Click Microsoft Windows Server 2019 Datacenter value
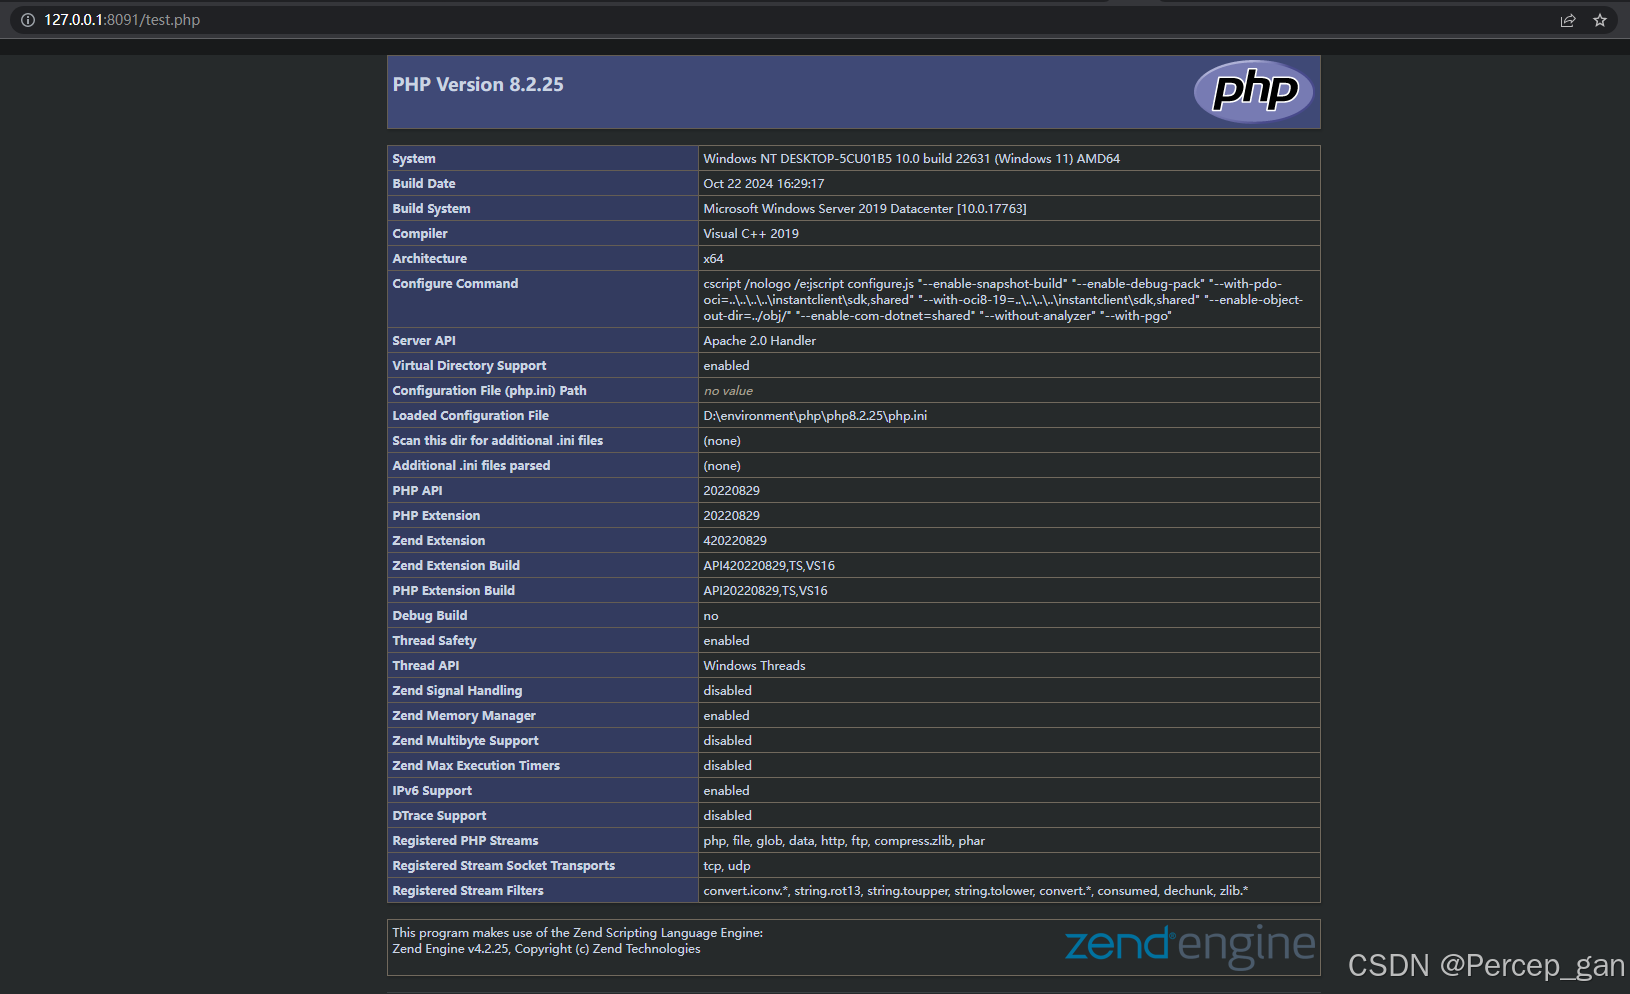The height and width of the screenshot is (994, 1630). [865, 209]
